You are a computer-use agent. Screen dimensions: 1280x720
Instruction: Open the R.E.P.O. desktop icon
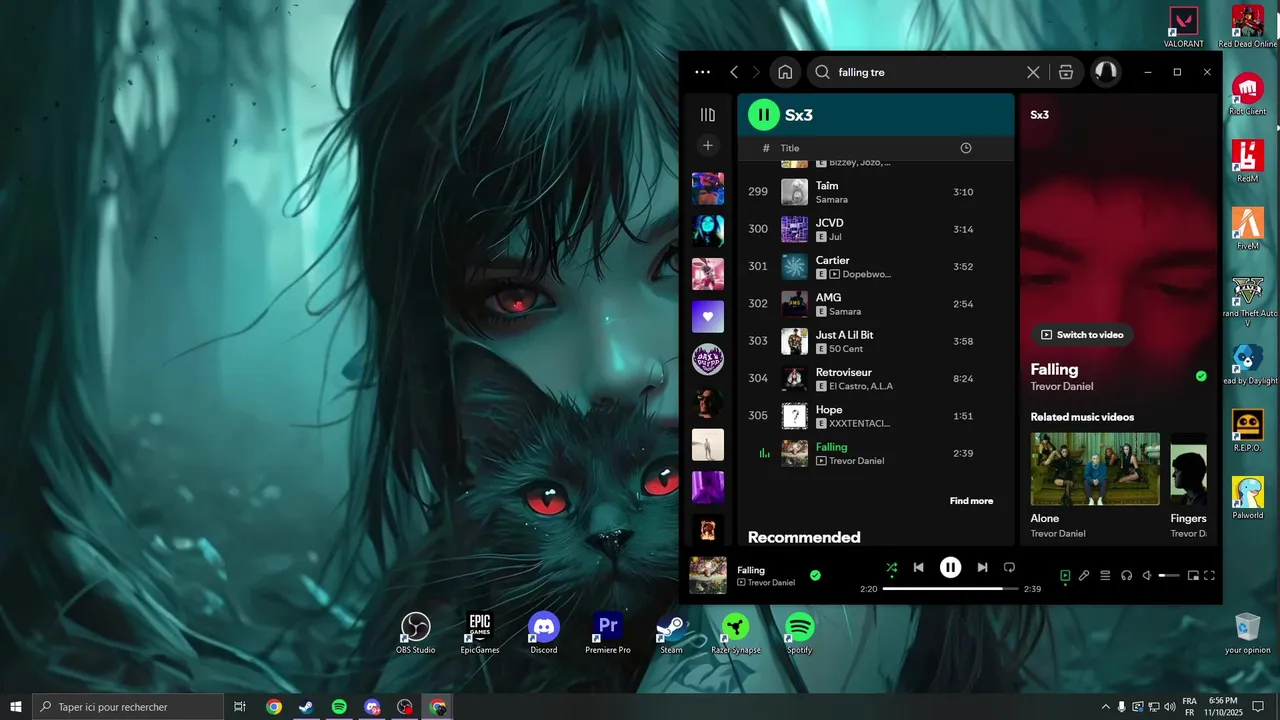1247,430
